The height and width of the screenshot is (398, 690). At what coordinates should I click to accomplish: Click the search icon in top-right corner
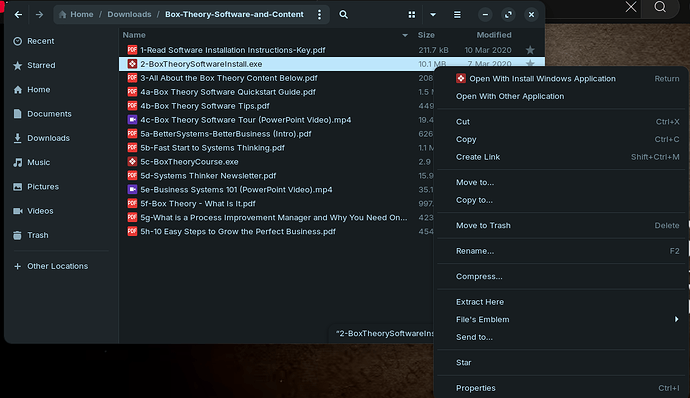pos(660,7)
